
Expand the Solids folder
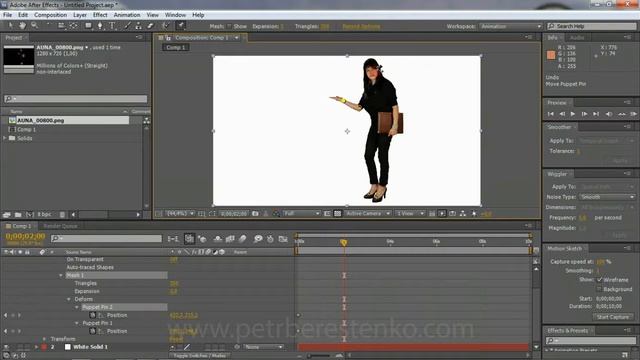coord(4,138)
